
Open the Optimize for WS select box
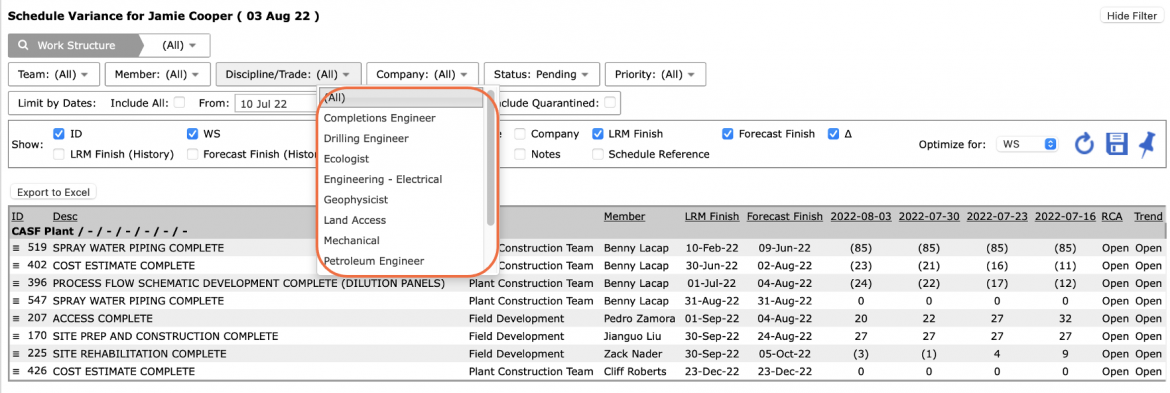point(1027,144)
